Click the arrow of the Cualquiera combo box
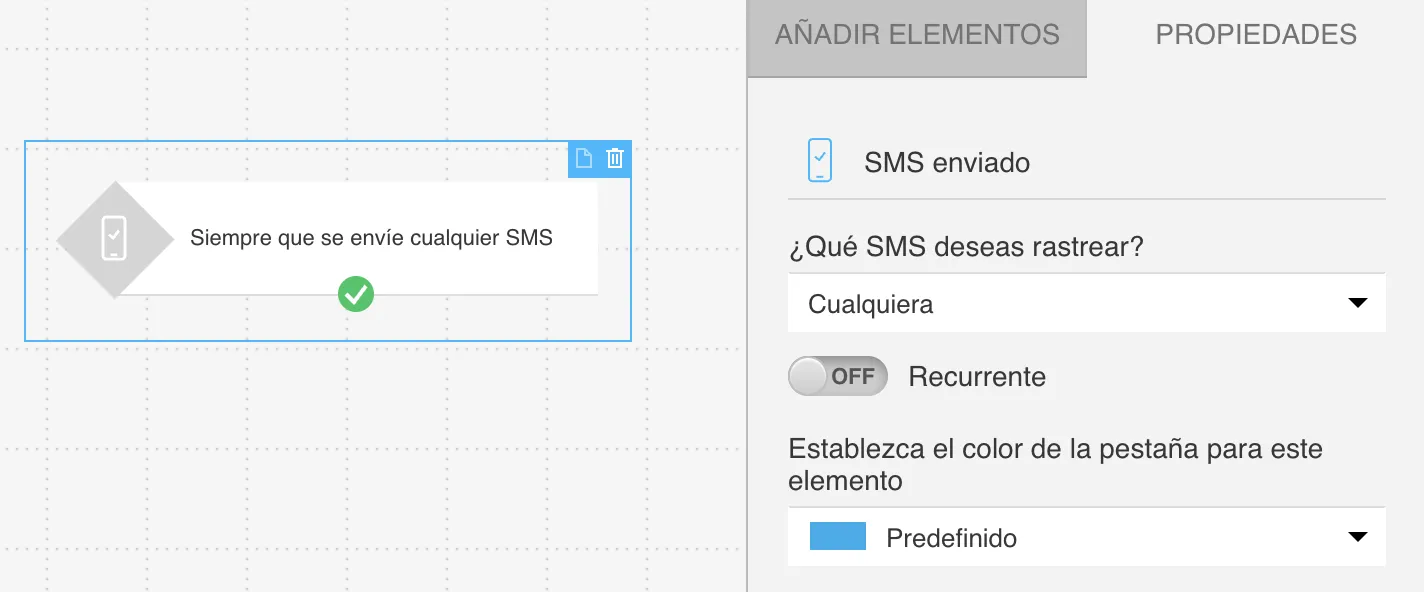 1357,303
